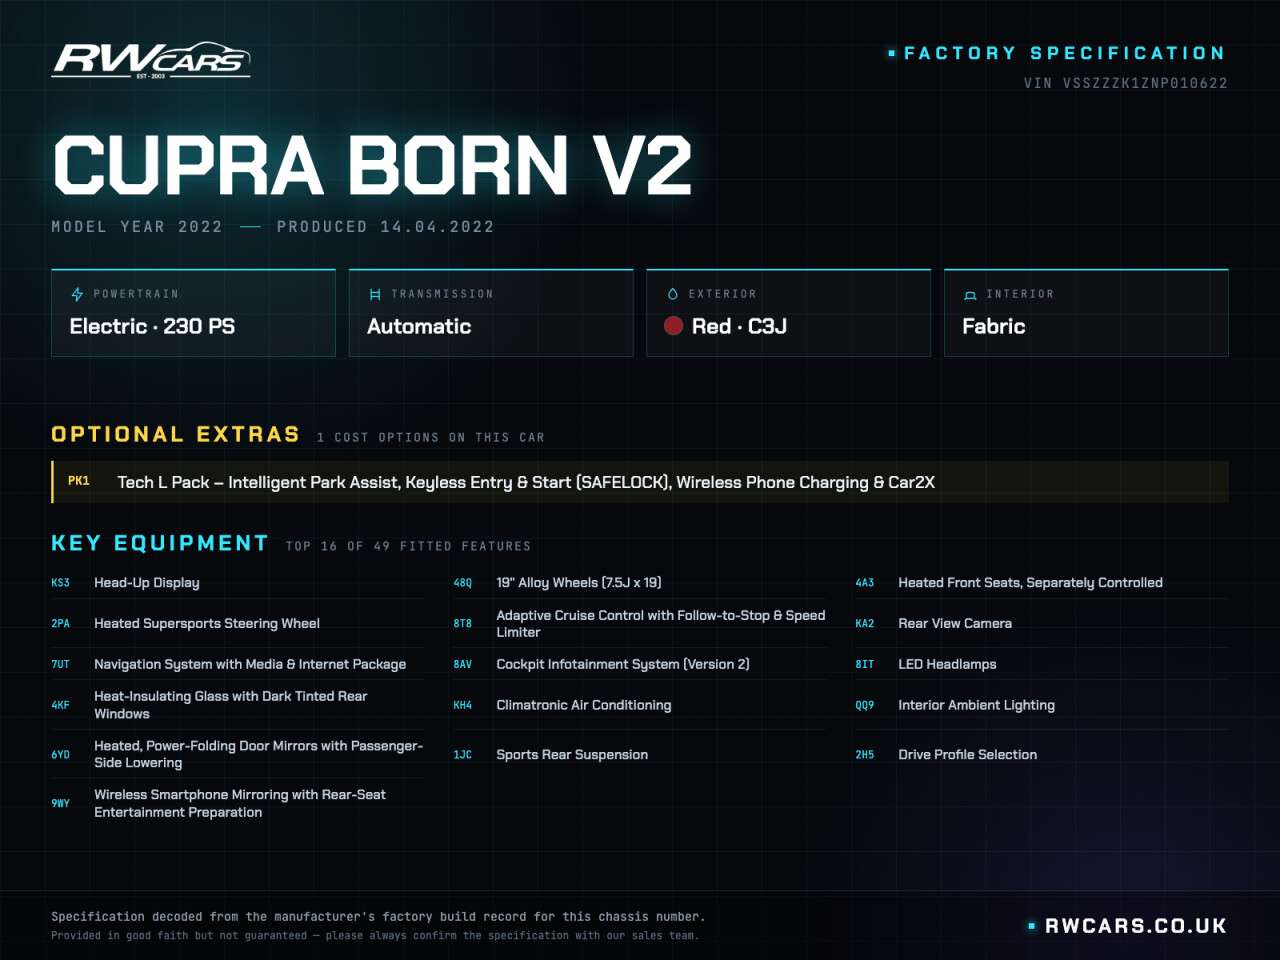Click the RW Cars logo

[151, 61]
